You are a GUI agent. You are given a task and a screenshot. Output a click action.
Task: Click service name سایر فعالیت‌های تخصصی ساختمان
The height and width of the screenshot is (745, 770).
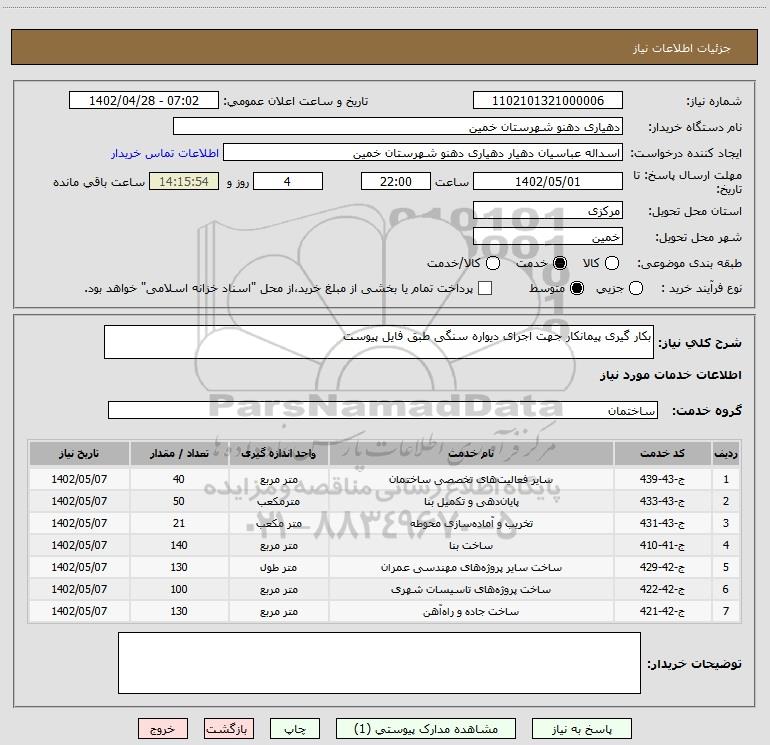471,479
